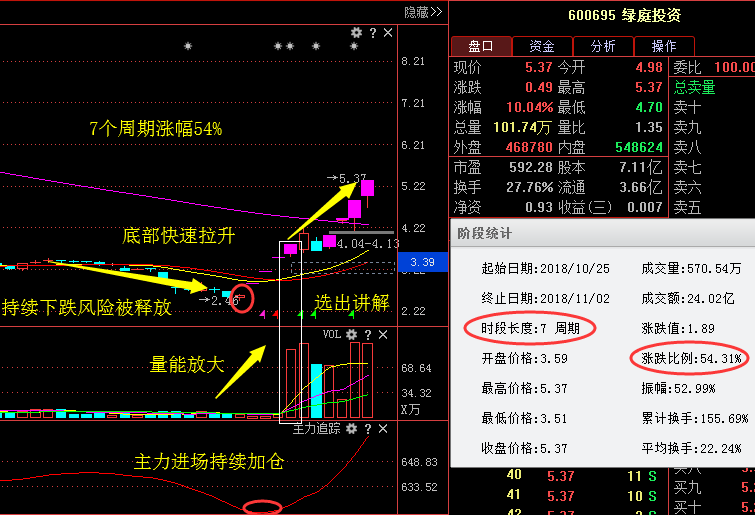
Task: Switch to the 操作 tab
Action: (664, 46)
